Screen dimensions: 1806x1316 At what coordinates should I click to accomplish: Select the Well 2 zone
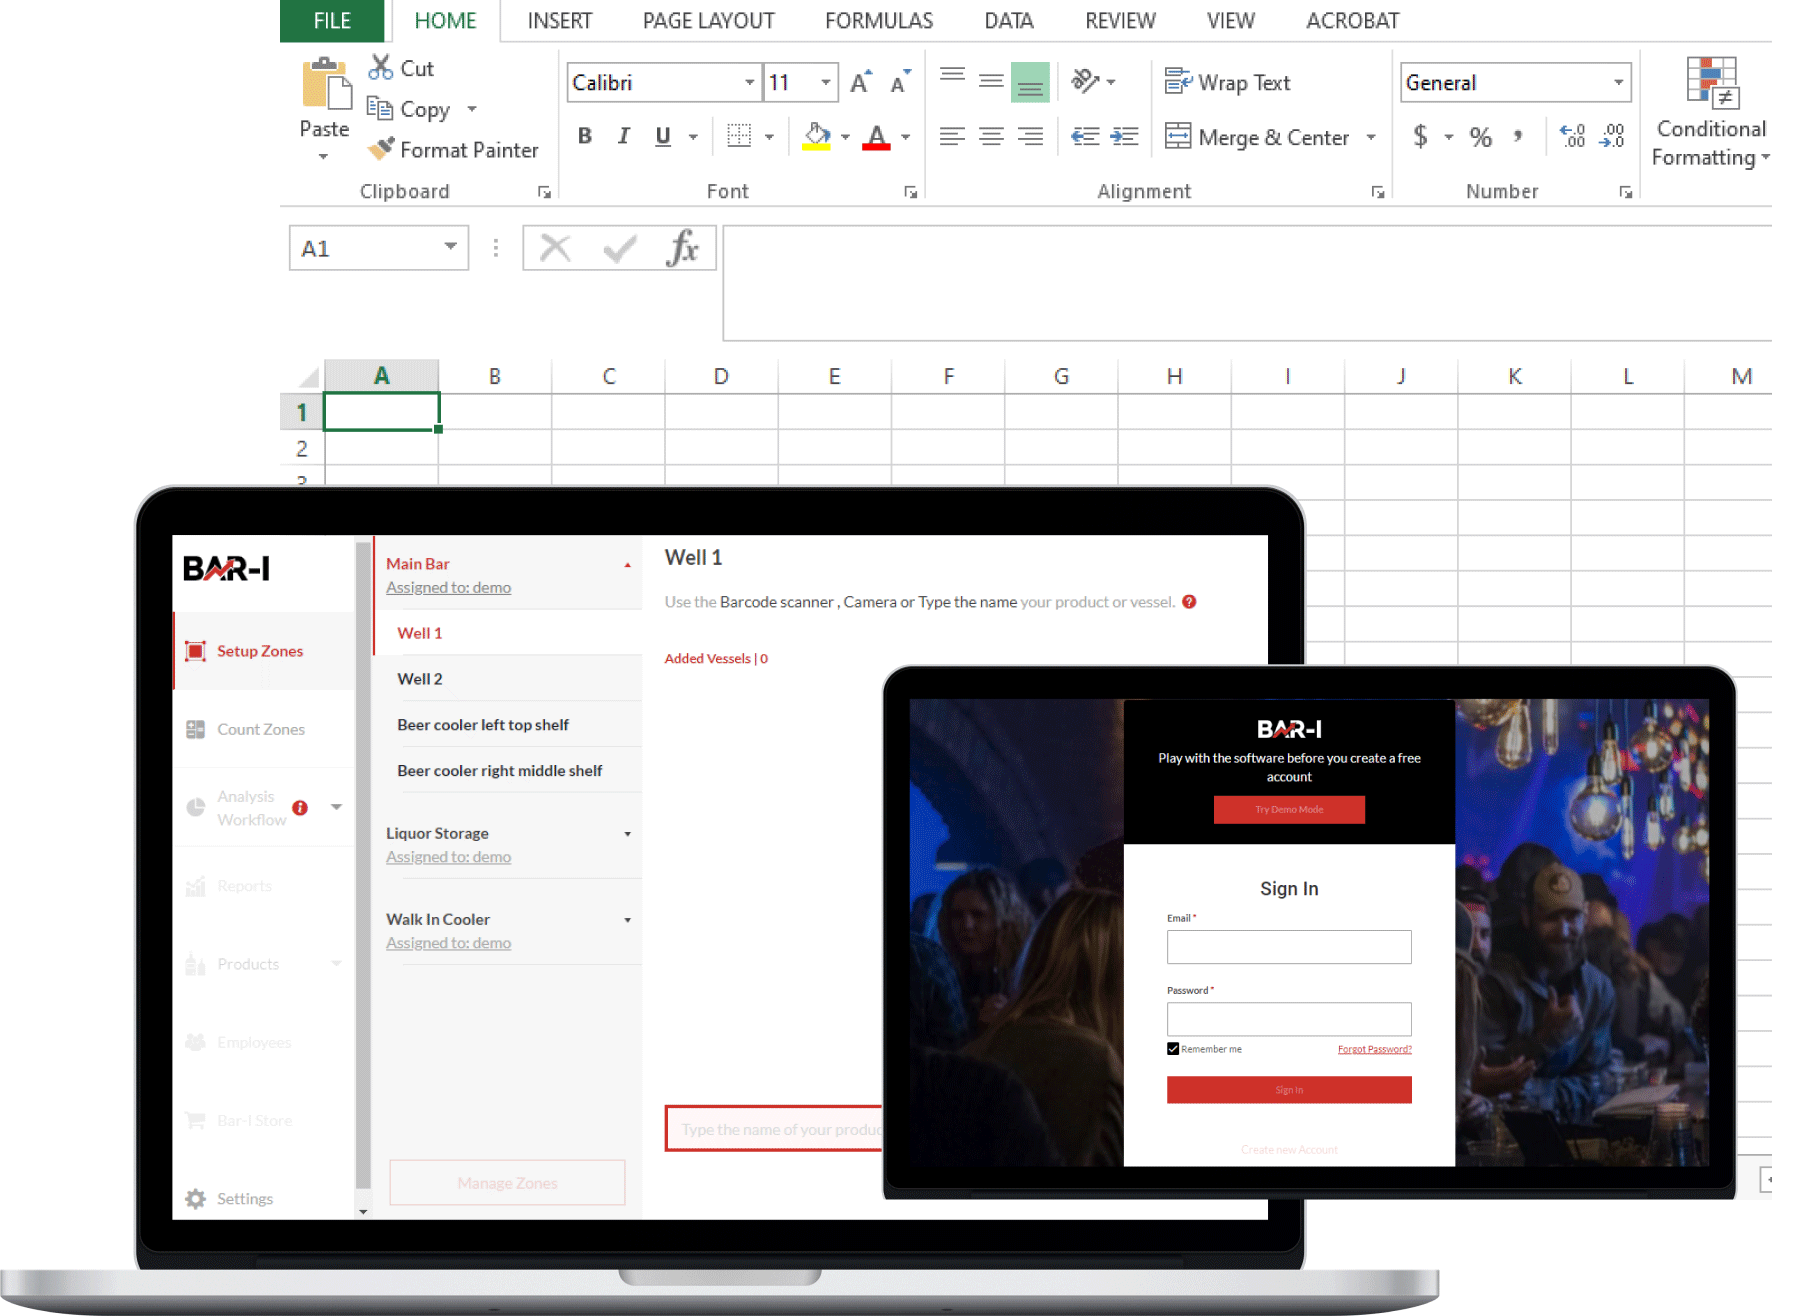(x=508, y=679)
